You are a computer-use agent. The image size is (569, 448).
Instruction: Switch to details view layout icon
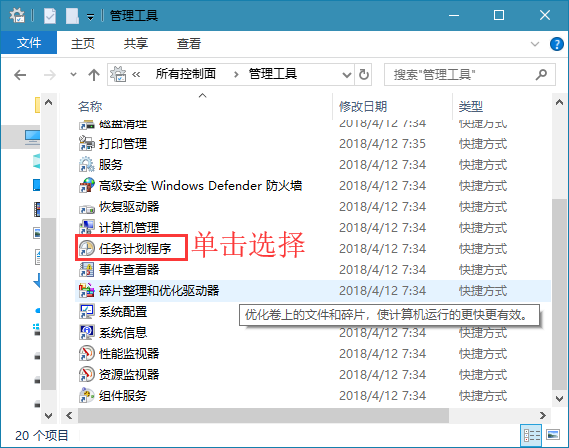click(x=531, y=435)
